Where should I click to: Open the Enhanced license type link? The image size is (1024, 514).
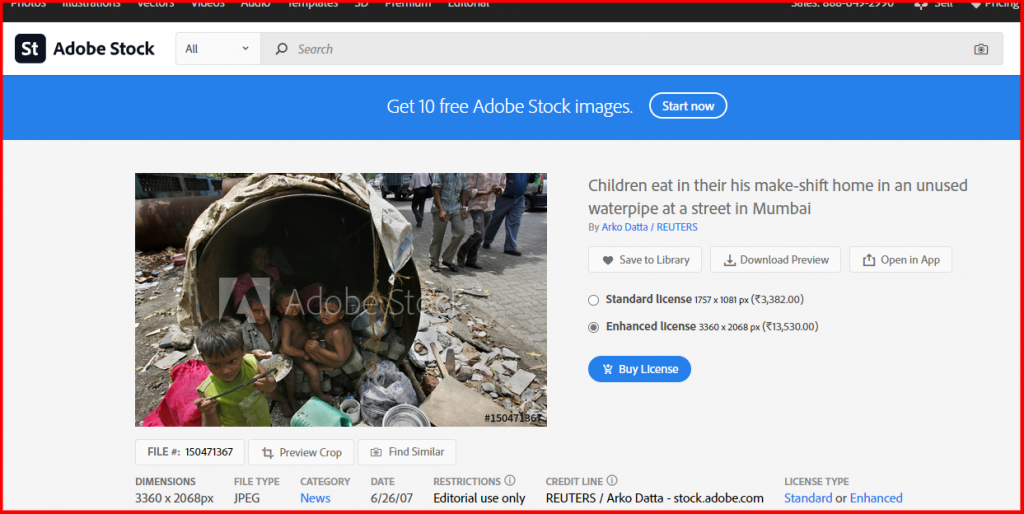click(x=876, y=498)
